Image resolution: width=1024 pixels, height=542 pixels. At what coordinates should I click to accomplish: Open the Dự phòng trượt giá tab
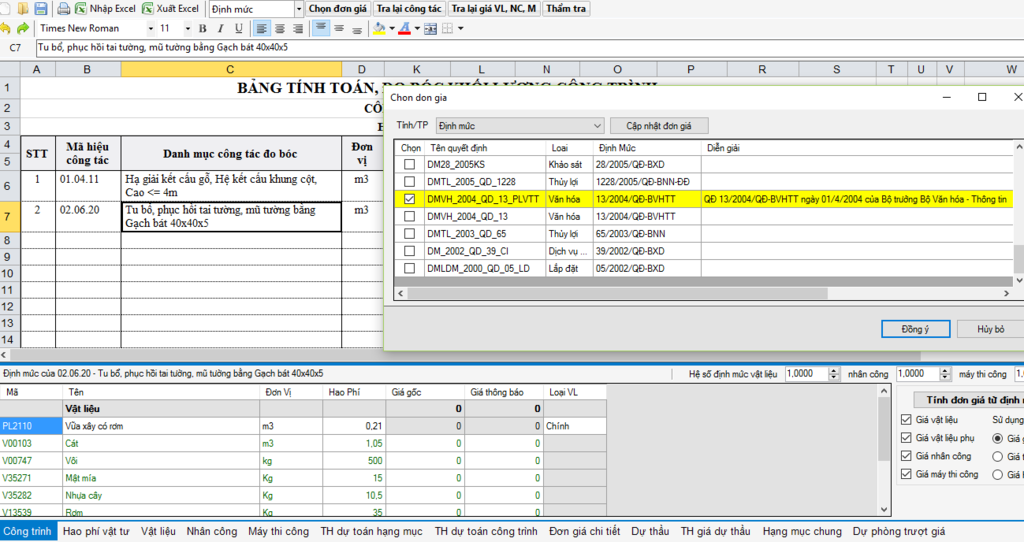coord(899,532)
